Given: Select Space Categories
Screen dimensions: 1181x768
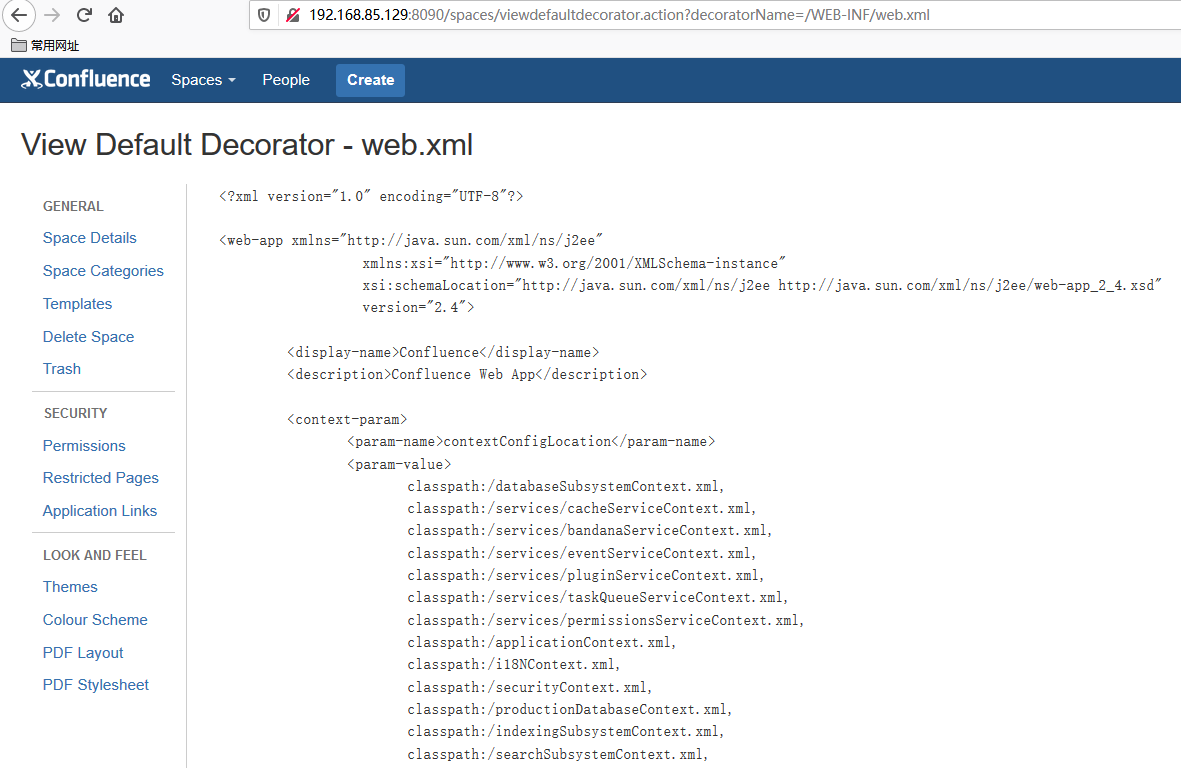Looking at the screenshot, I should [103, 270].
